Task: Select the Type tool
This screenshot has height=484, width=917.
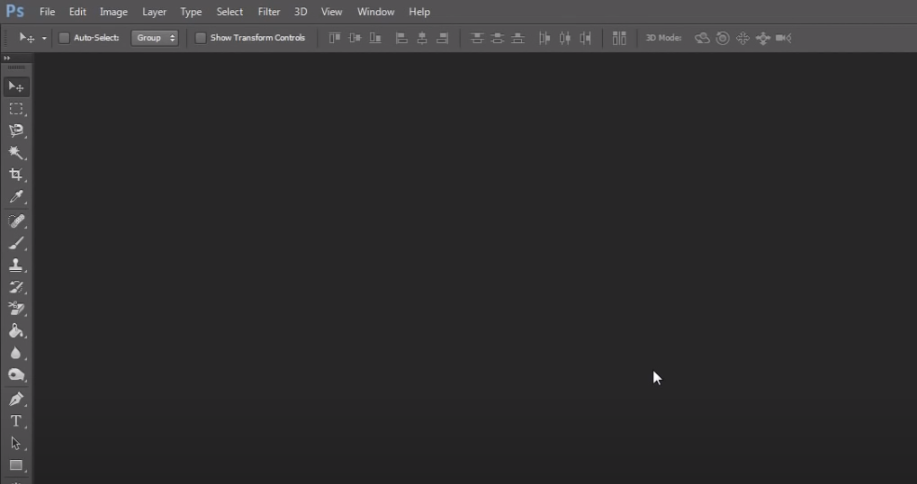Action: pos(16,421)
